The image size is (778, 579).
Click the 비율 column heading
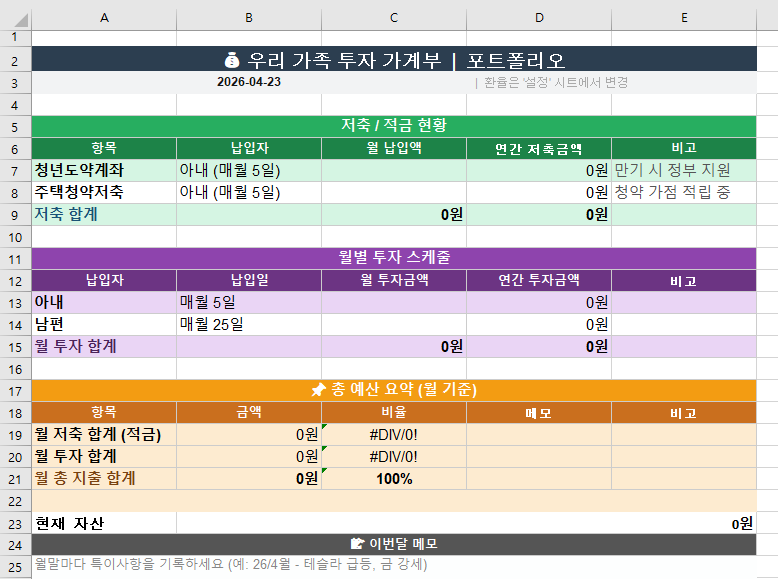pyautogui.click(x=394, y=412)
